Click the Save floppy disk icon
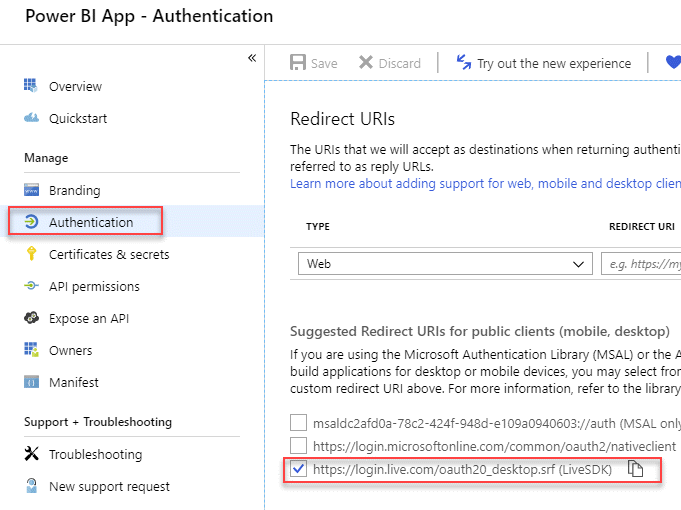 pyautogui.click(x=298, y=62)
